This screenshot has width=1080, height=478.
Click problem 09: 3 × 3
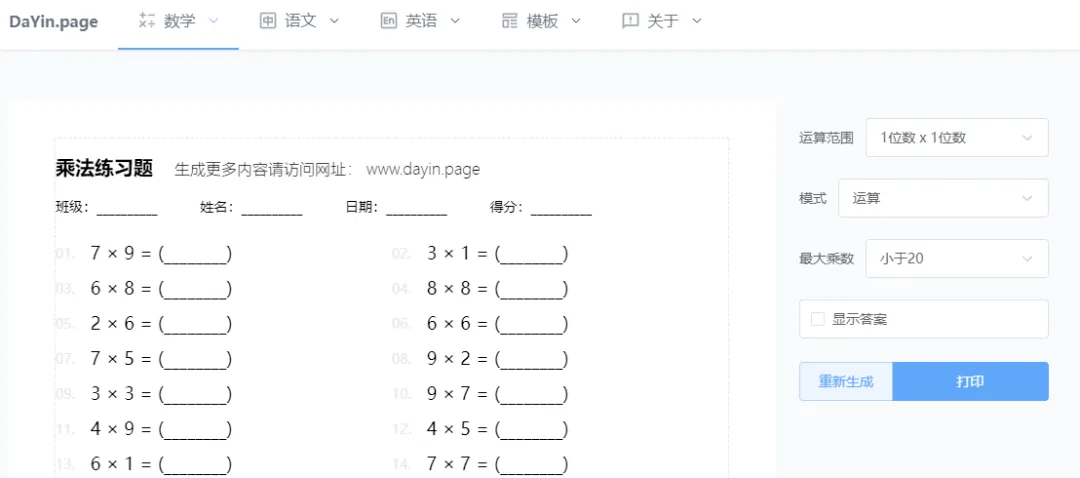tap(161, 394)
